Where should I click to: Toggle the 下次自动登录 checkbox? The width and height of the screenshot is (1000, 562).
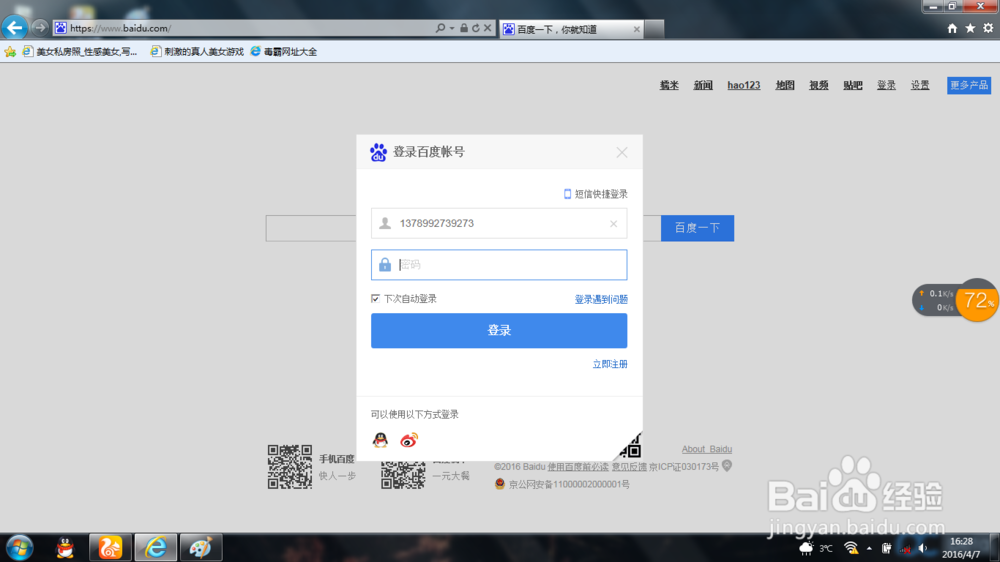point(375,299)
